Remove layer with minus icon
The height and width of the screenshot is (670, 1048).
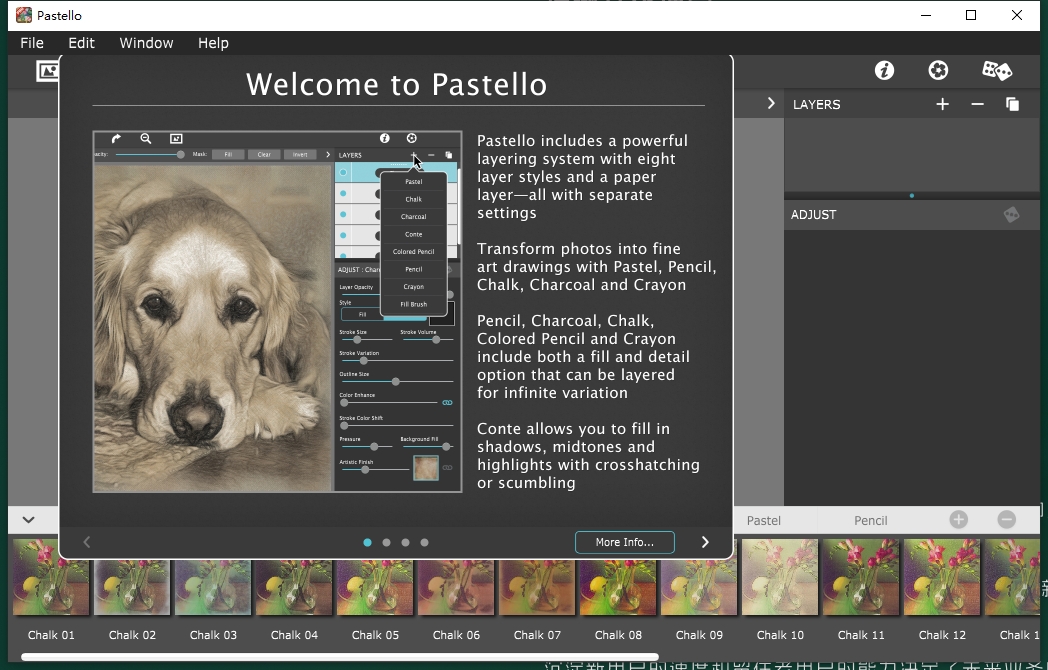coord(977,104)
